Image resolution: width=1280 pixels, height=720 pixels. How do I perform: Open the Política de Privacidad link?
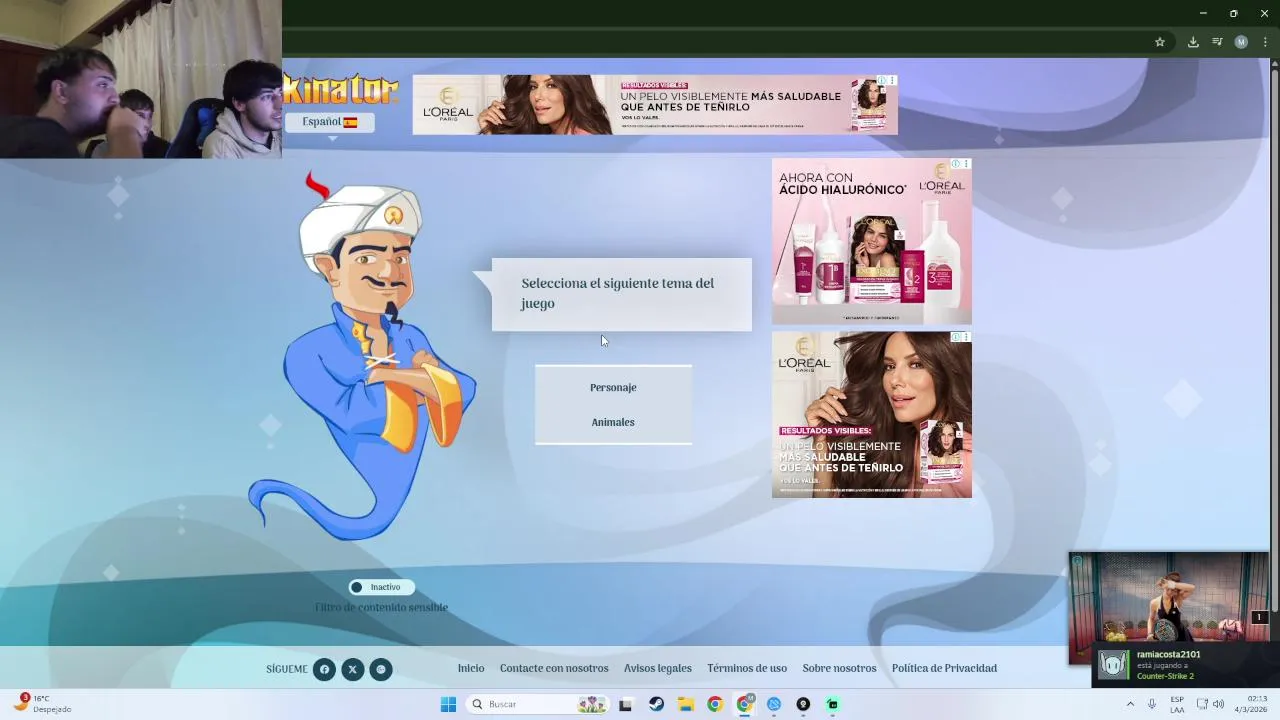pyautogui.click(x=944, y=668)
